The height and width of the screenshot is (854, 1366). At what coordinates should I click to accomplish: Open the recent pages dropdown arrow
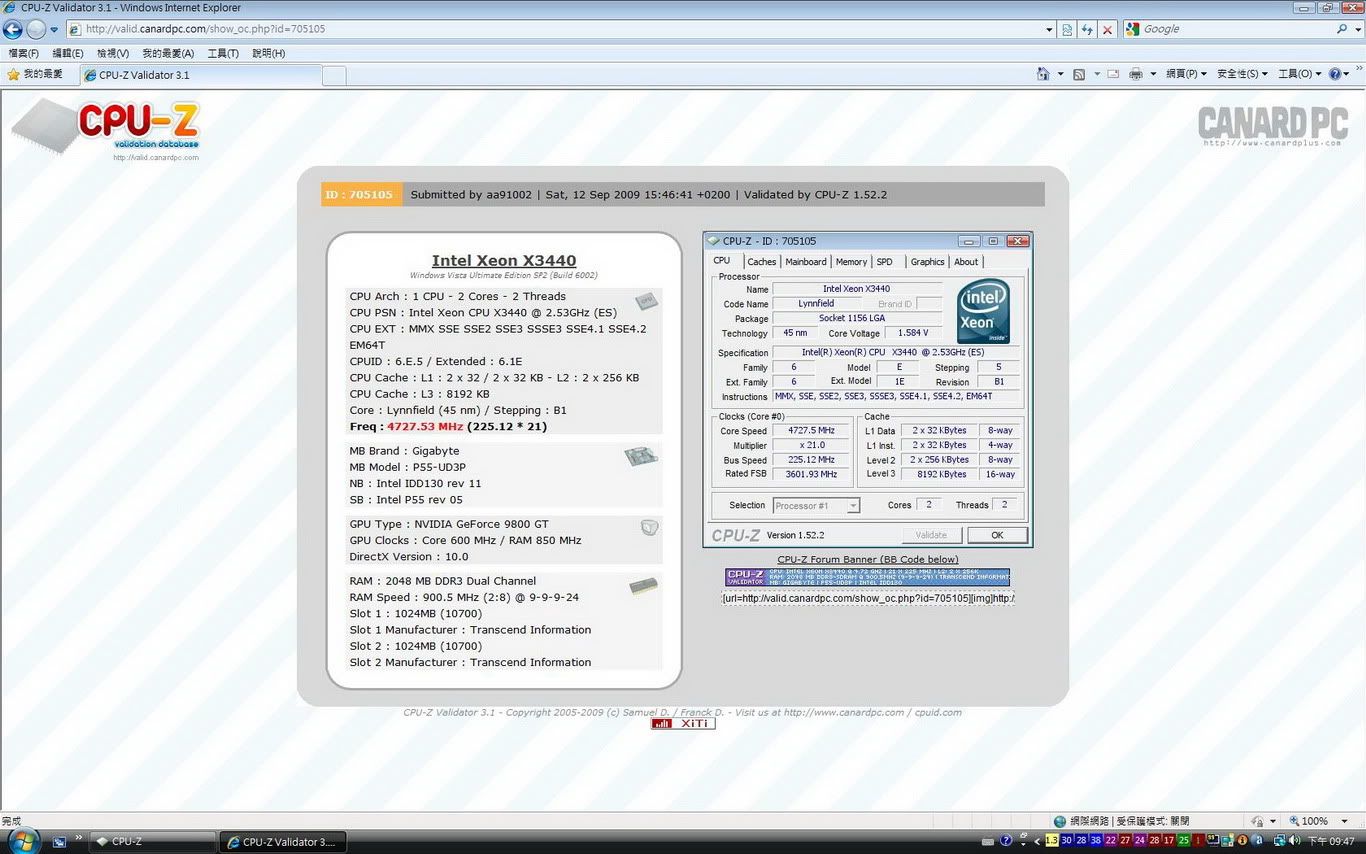(x=54, y=30)
